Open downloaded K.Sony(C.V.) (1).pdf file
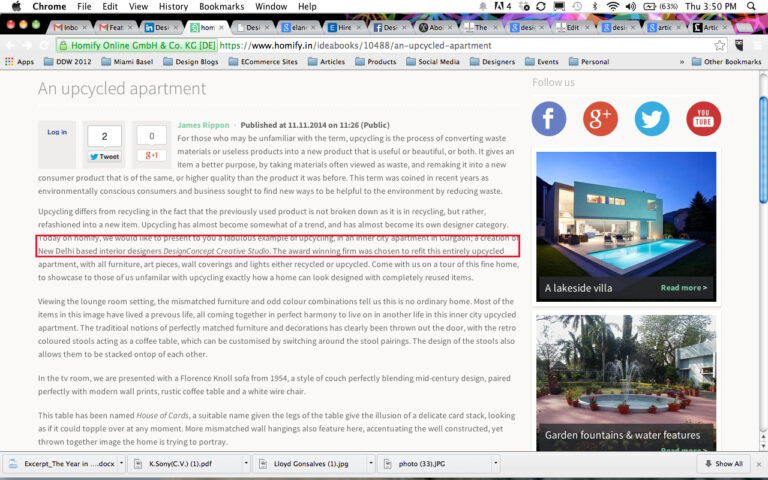This screenshot has width=768, height=480. coord(186,463)
